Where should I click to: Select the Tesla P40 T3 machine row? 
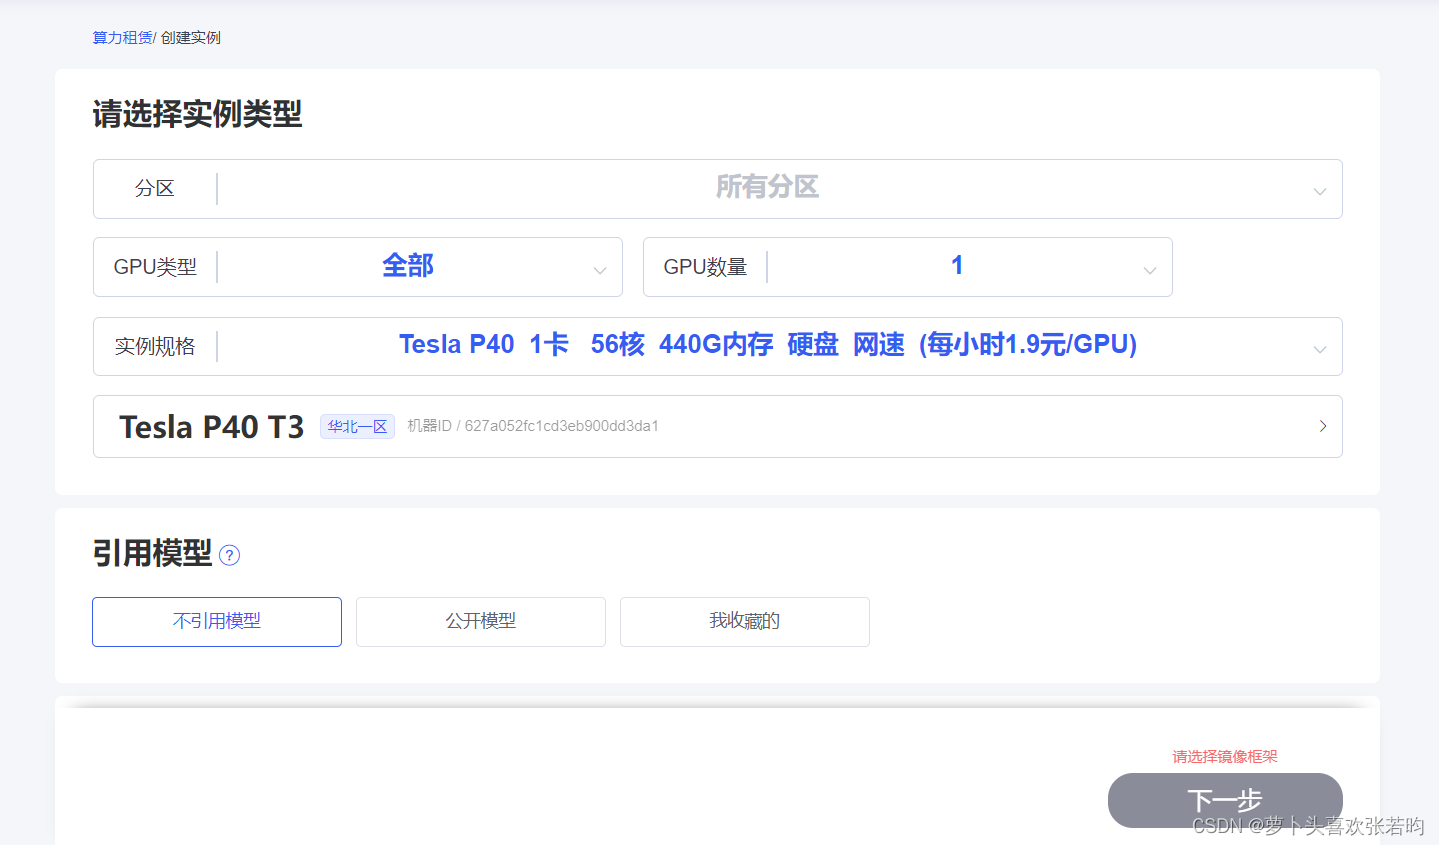tap(717, 426)
